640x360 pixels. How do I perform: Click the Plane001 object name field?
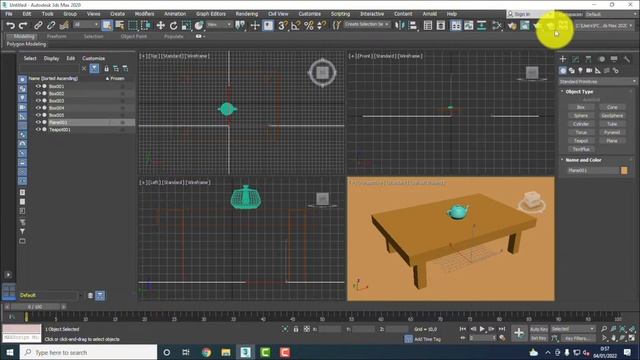pos(593,170)
